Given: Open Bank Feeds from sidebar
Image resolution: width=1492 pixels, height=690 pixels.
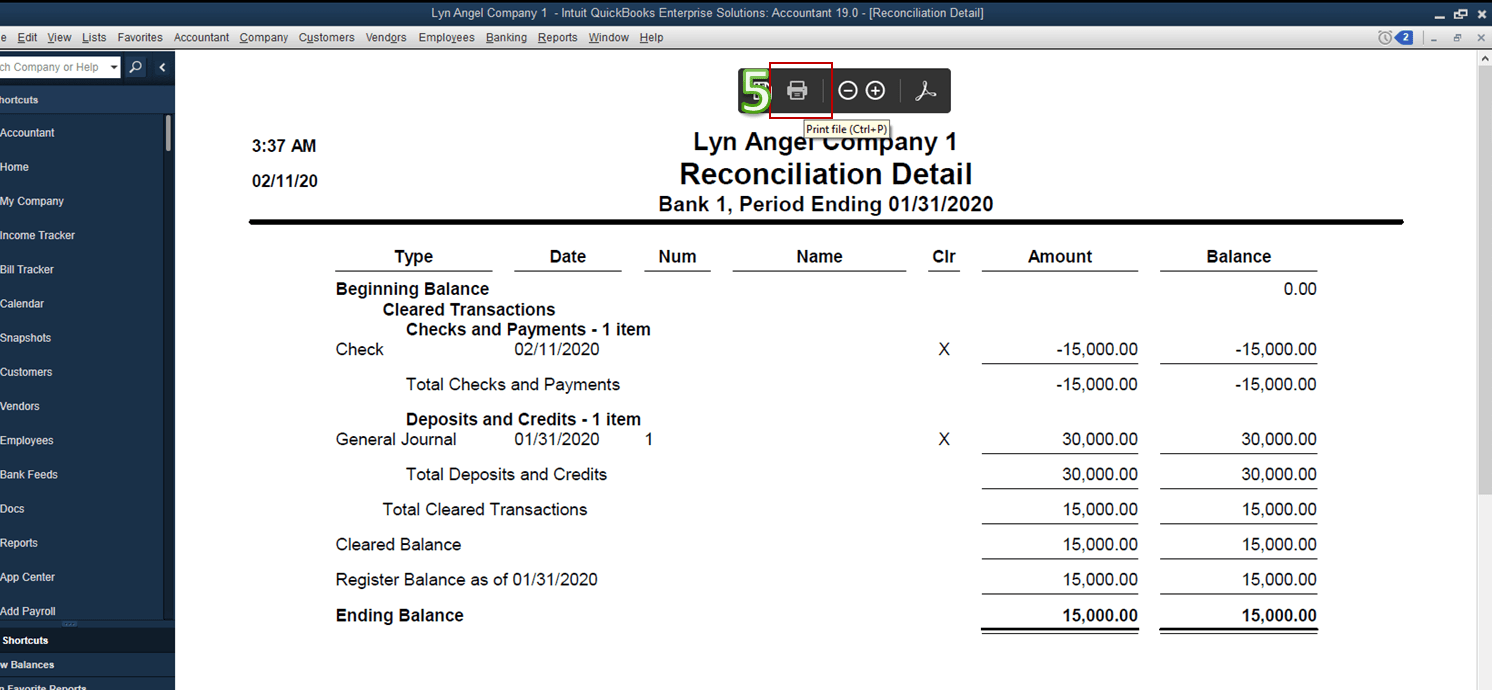Looking at the screenshot, I should pyautogui.click(x=29, y=474).
